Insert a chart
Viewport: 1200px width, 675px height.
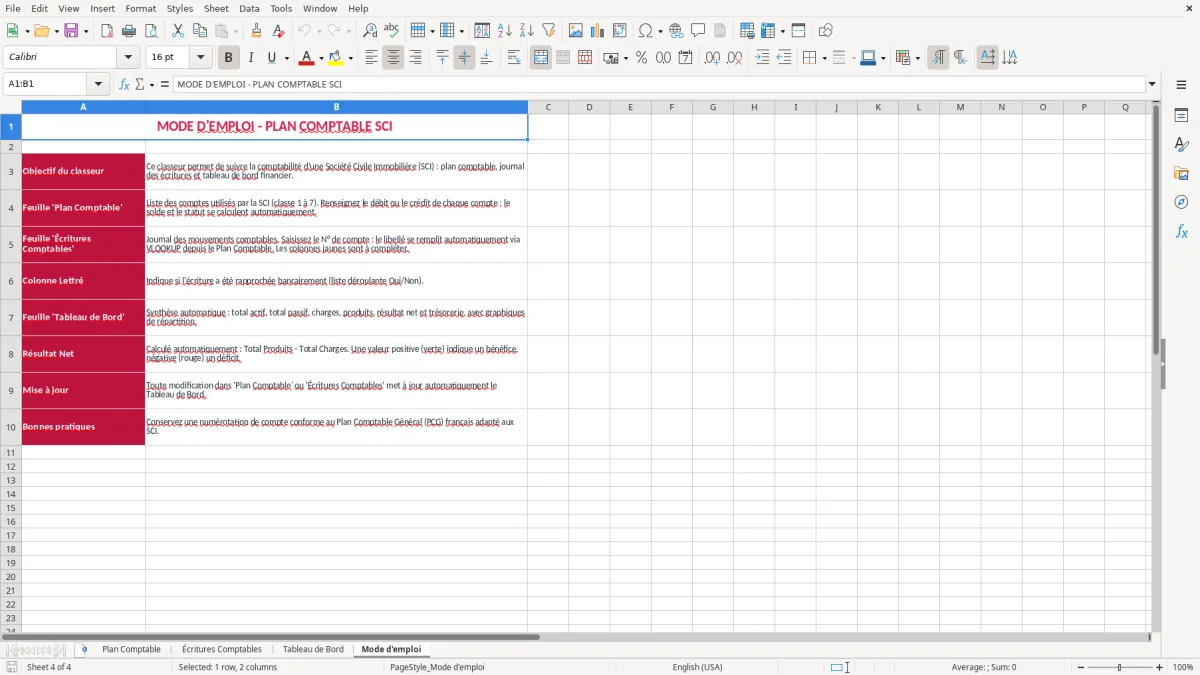click(x=598, y=31)
